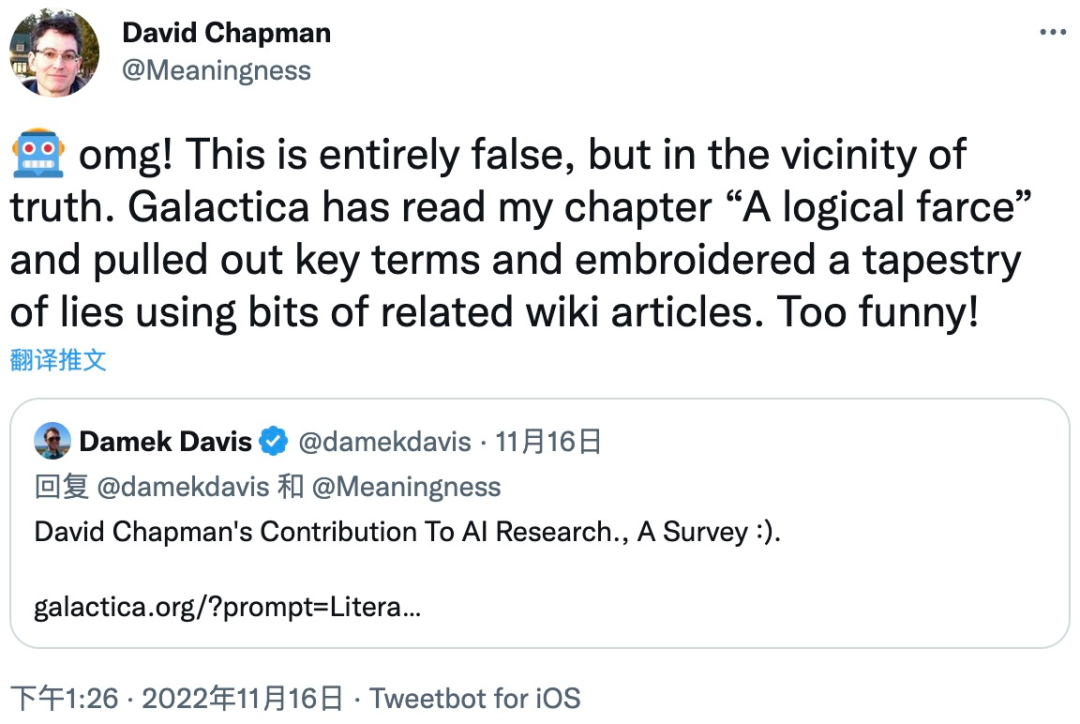Select main tweet text mentioning Galactica
Viewport: 1080px width, 724px height.
pyautogui.click(x=521, y=233)
